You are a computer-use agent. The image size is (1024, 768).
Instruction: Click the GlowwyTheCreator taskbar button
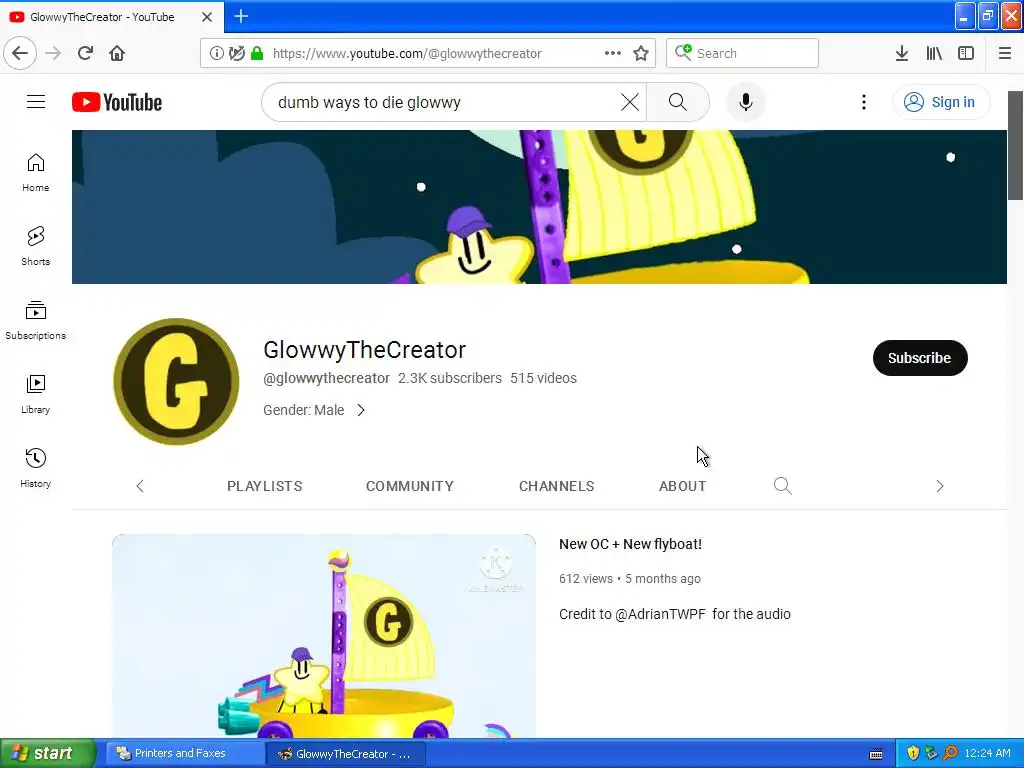(346, 754)
